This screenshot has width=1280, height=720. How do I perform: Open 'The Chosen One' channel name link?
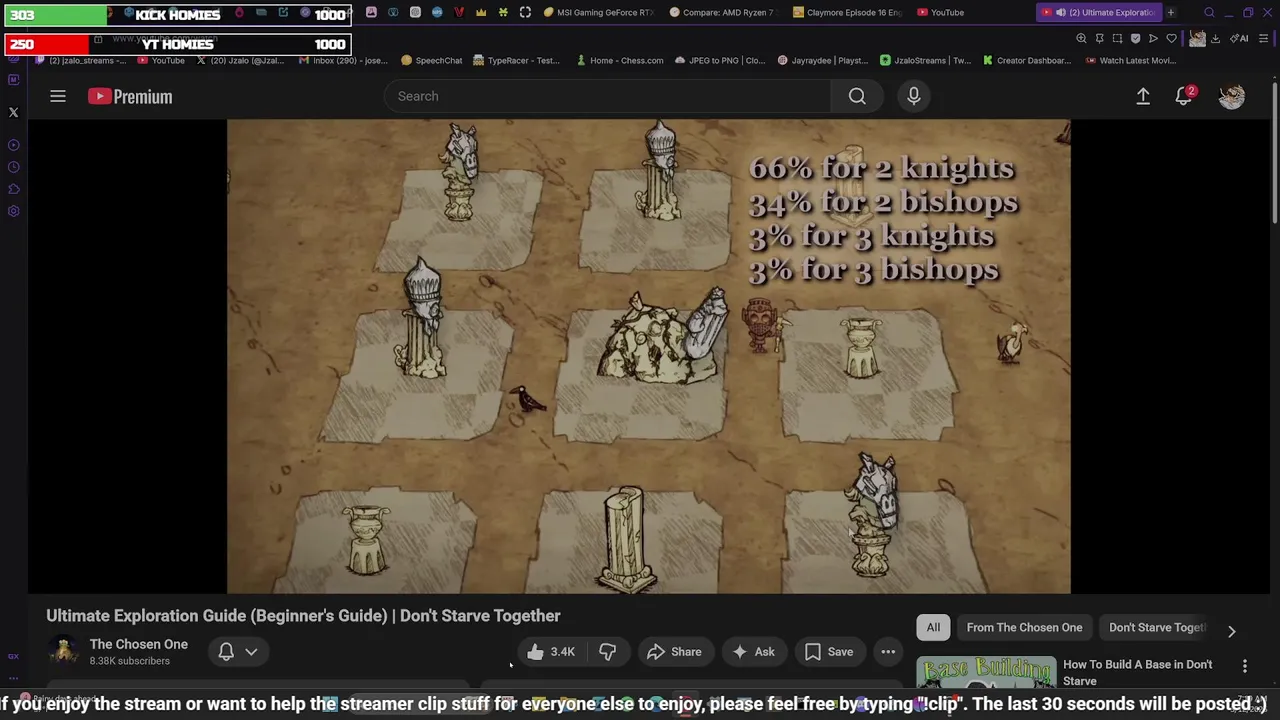click(x=138, y=644)
